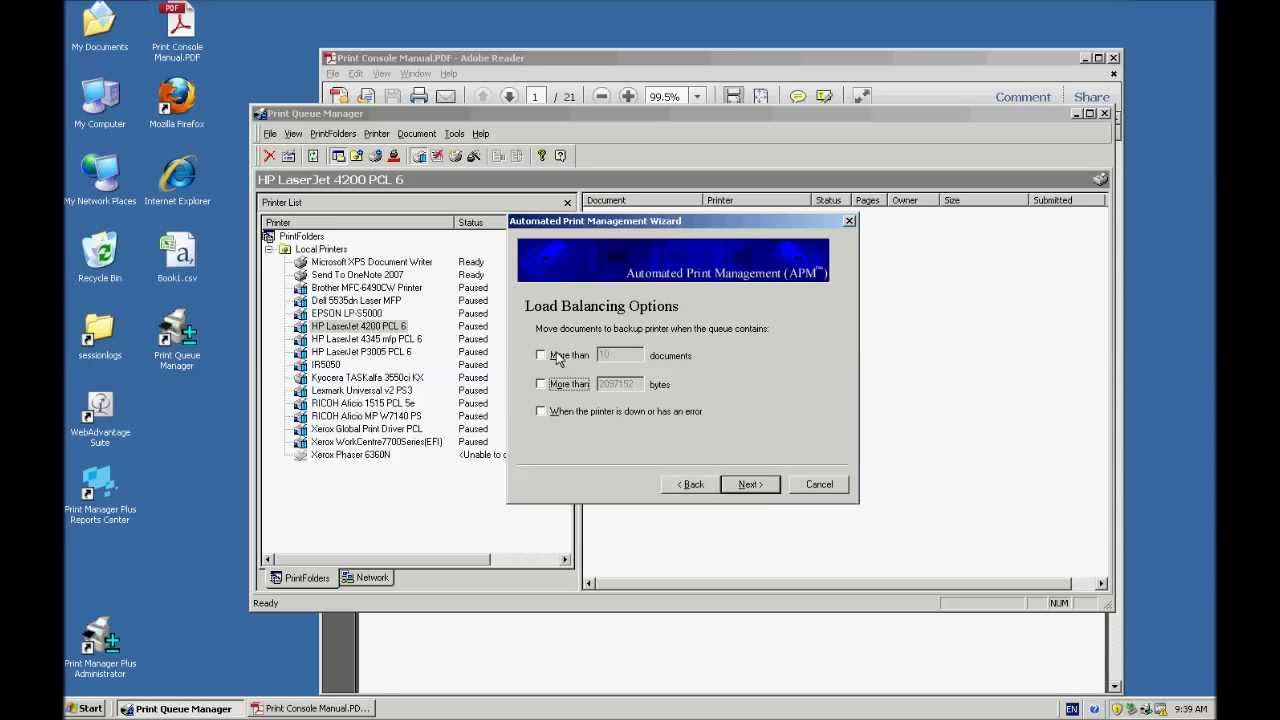Select the sessionlogs folder on desktop
The height and width of the screenshot is (720, 1280).
click(100, 335)
